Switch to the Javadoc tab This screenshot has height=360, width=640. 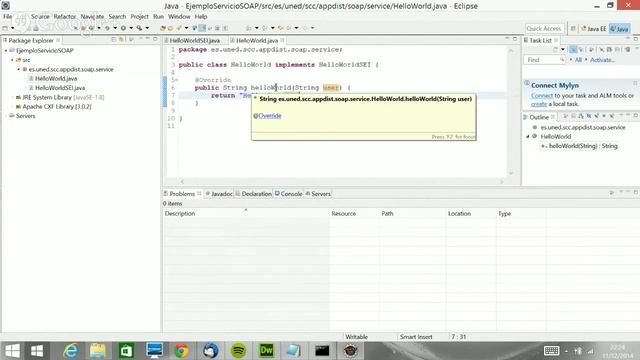219,194
